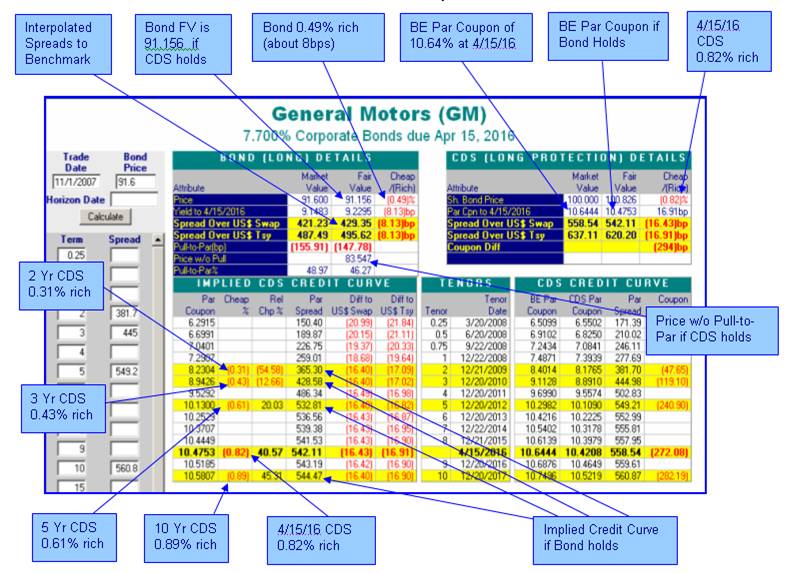Select the CDS curve coupon value (47.65)
The width and height of the screenshot is (787, 573).
coord(674,370)
